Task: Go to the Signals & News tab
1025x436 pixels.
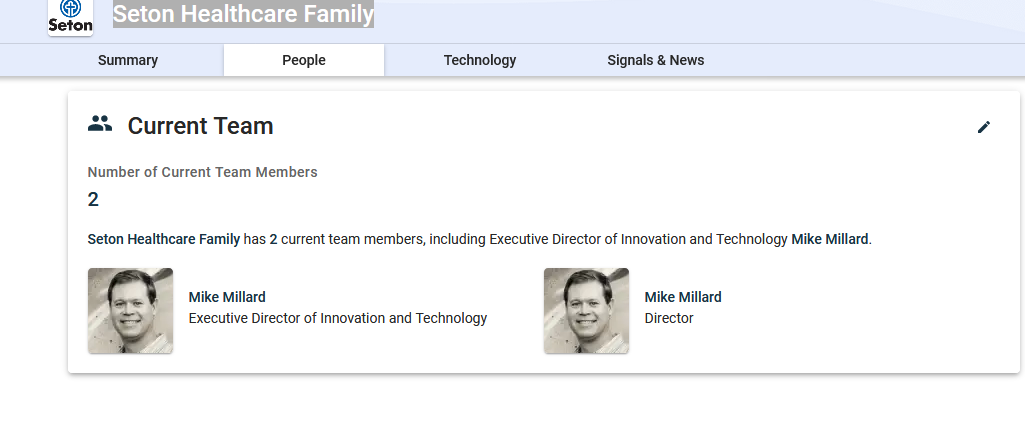Action: 656,60
